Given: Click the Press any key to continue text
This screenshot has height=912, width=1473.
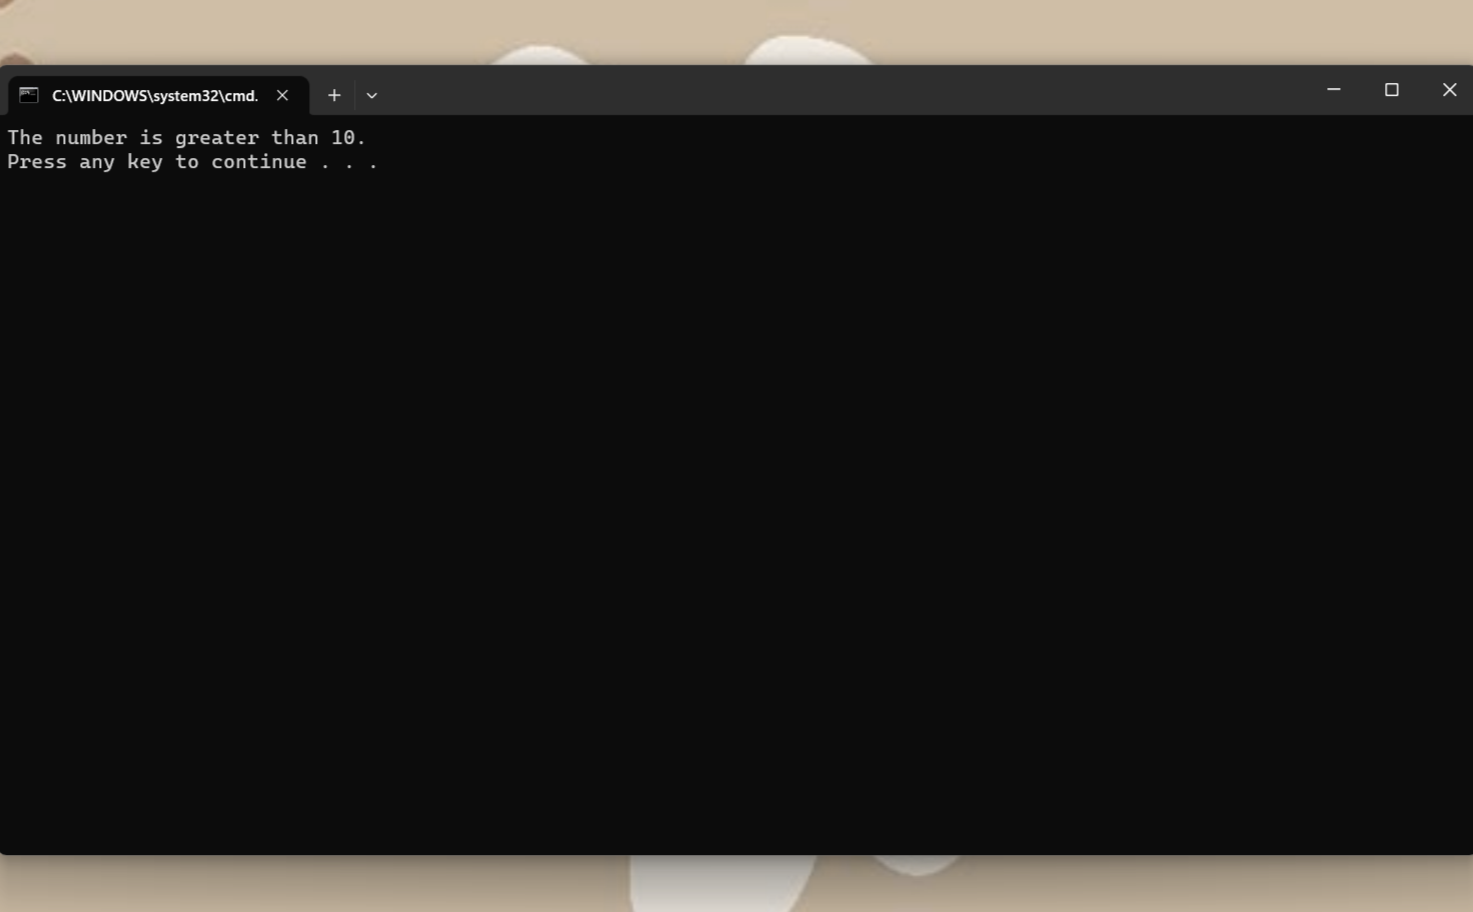Looking at the screenshot, I should (x=192, y=161).
